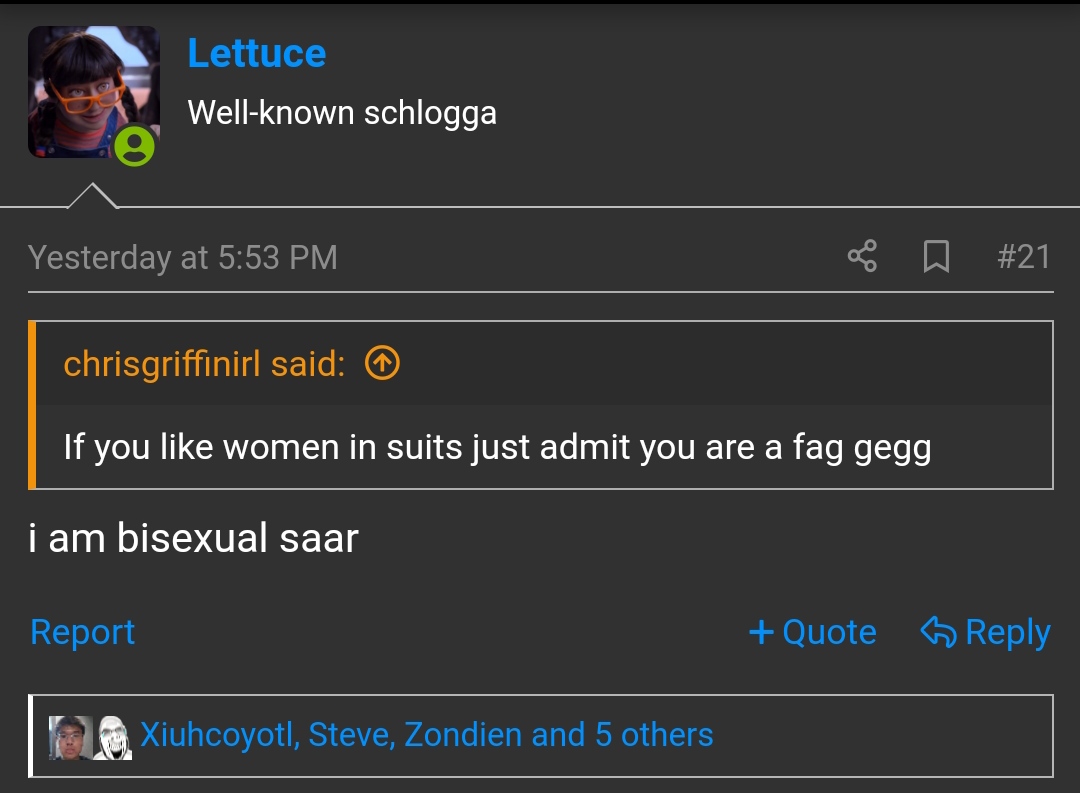Reply to Lettuce's post
1080x793 pixels.
(x=986, y=632)
